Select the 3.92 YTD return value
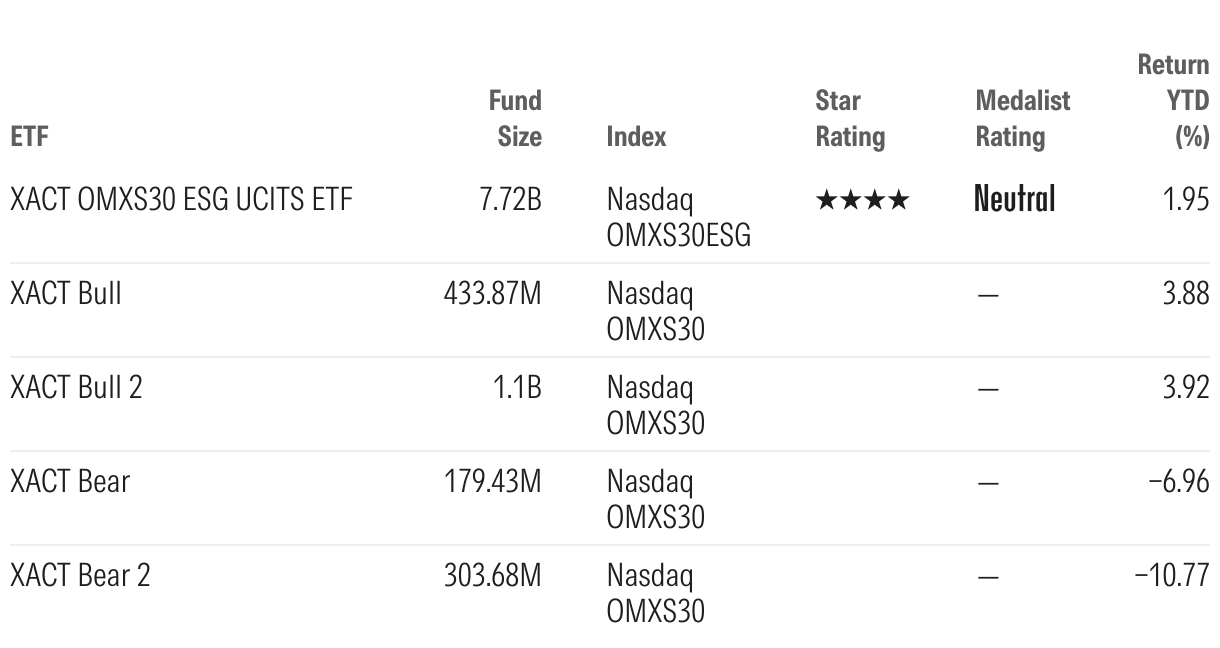Viewport: 1220px width, 648px height. point(1186,388)
